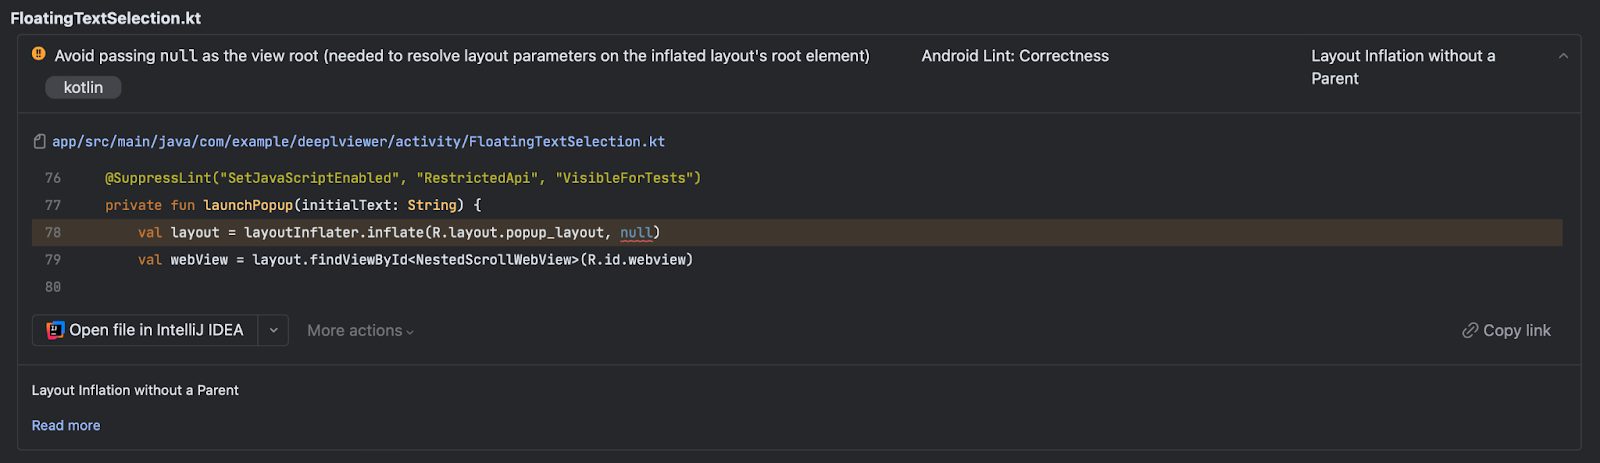Click the file icon beside the path
The width and height of the screenshot is (1600, 463).
click(39, 142)
